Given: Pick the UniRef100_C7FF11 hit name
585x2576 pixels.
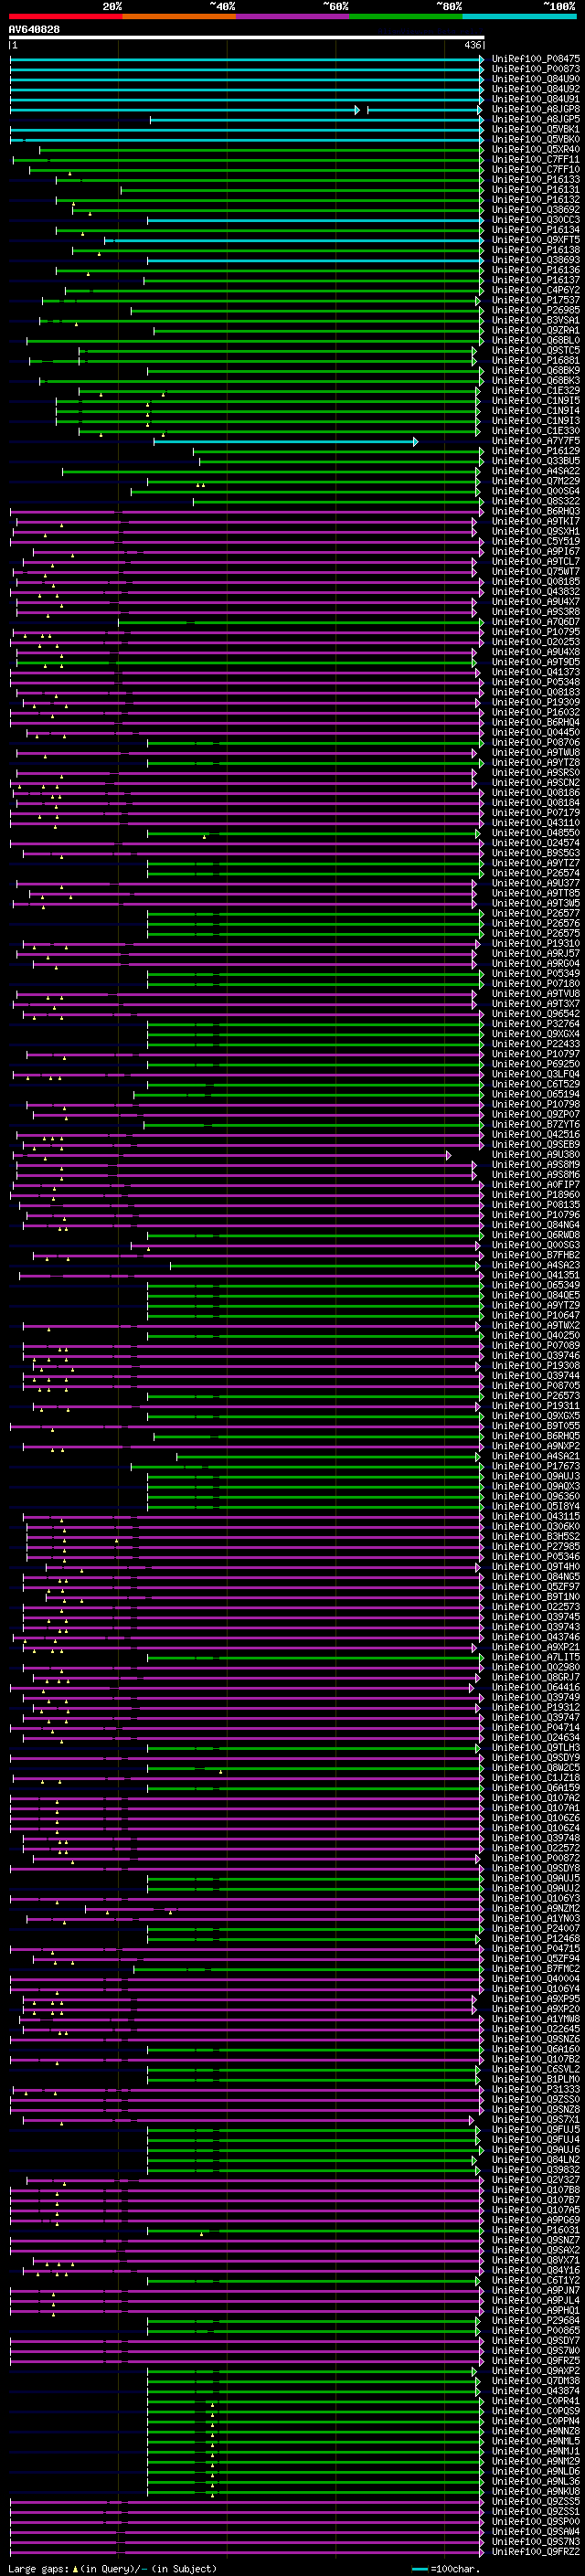Looking at the screenshot, I should pyautogui.click(x=536, y=159).
